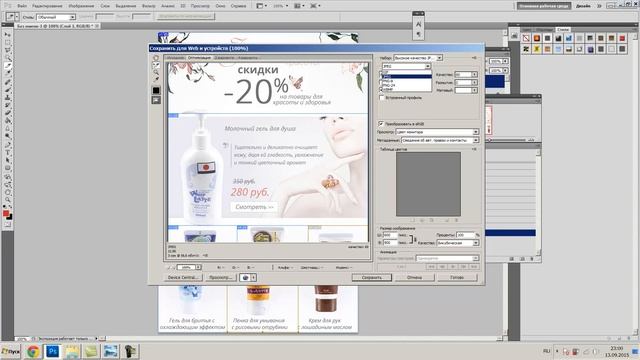Open the Metadata (Метаданные) dropdown
This screenshot has height=360, width=640.
point(440,140)
